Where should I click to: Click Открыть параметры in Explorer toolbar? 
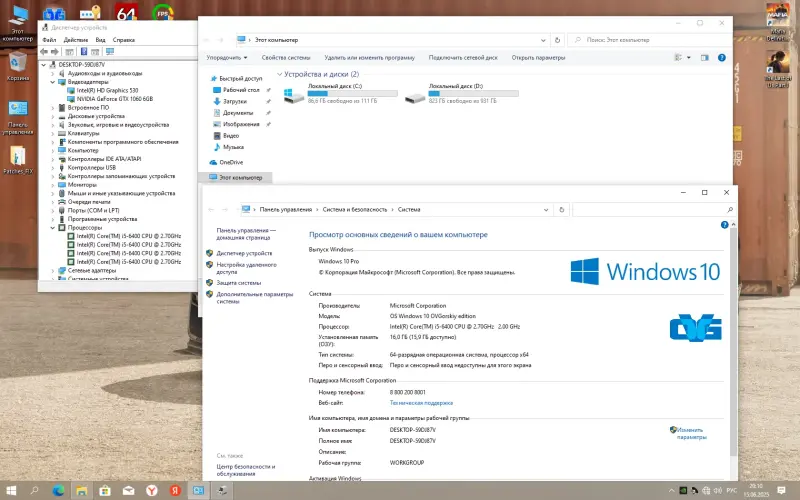[x=538, y=58]
